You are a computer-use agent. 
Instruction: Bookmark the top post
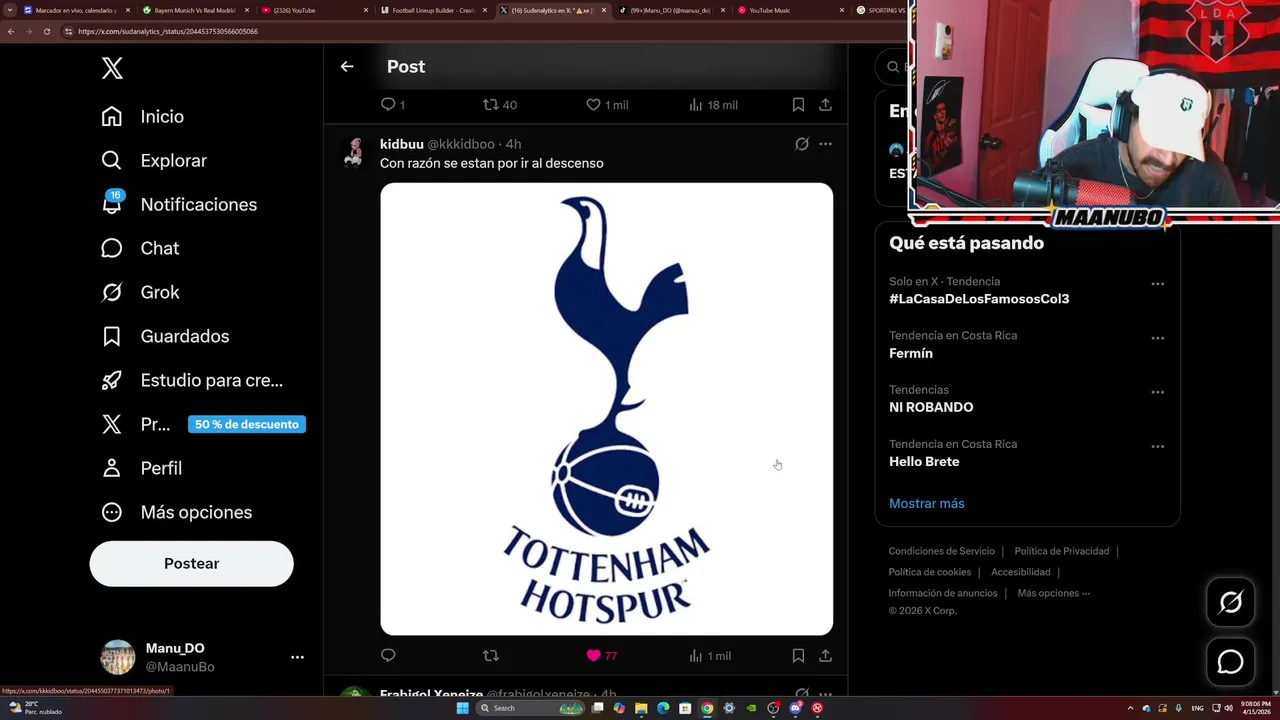click(x=798, y=104)
